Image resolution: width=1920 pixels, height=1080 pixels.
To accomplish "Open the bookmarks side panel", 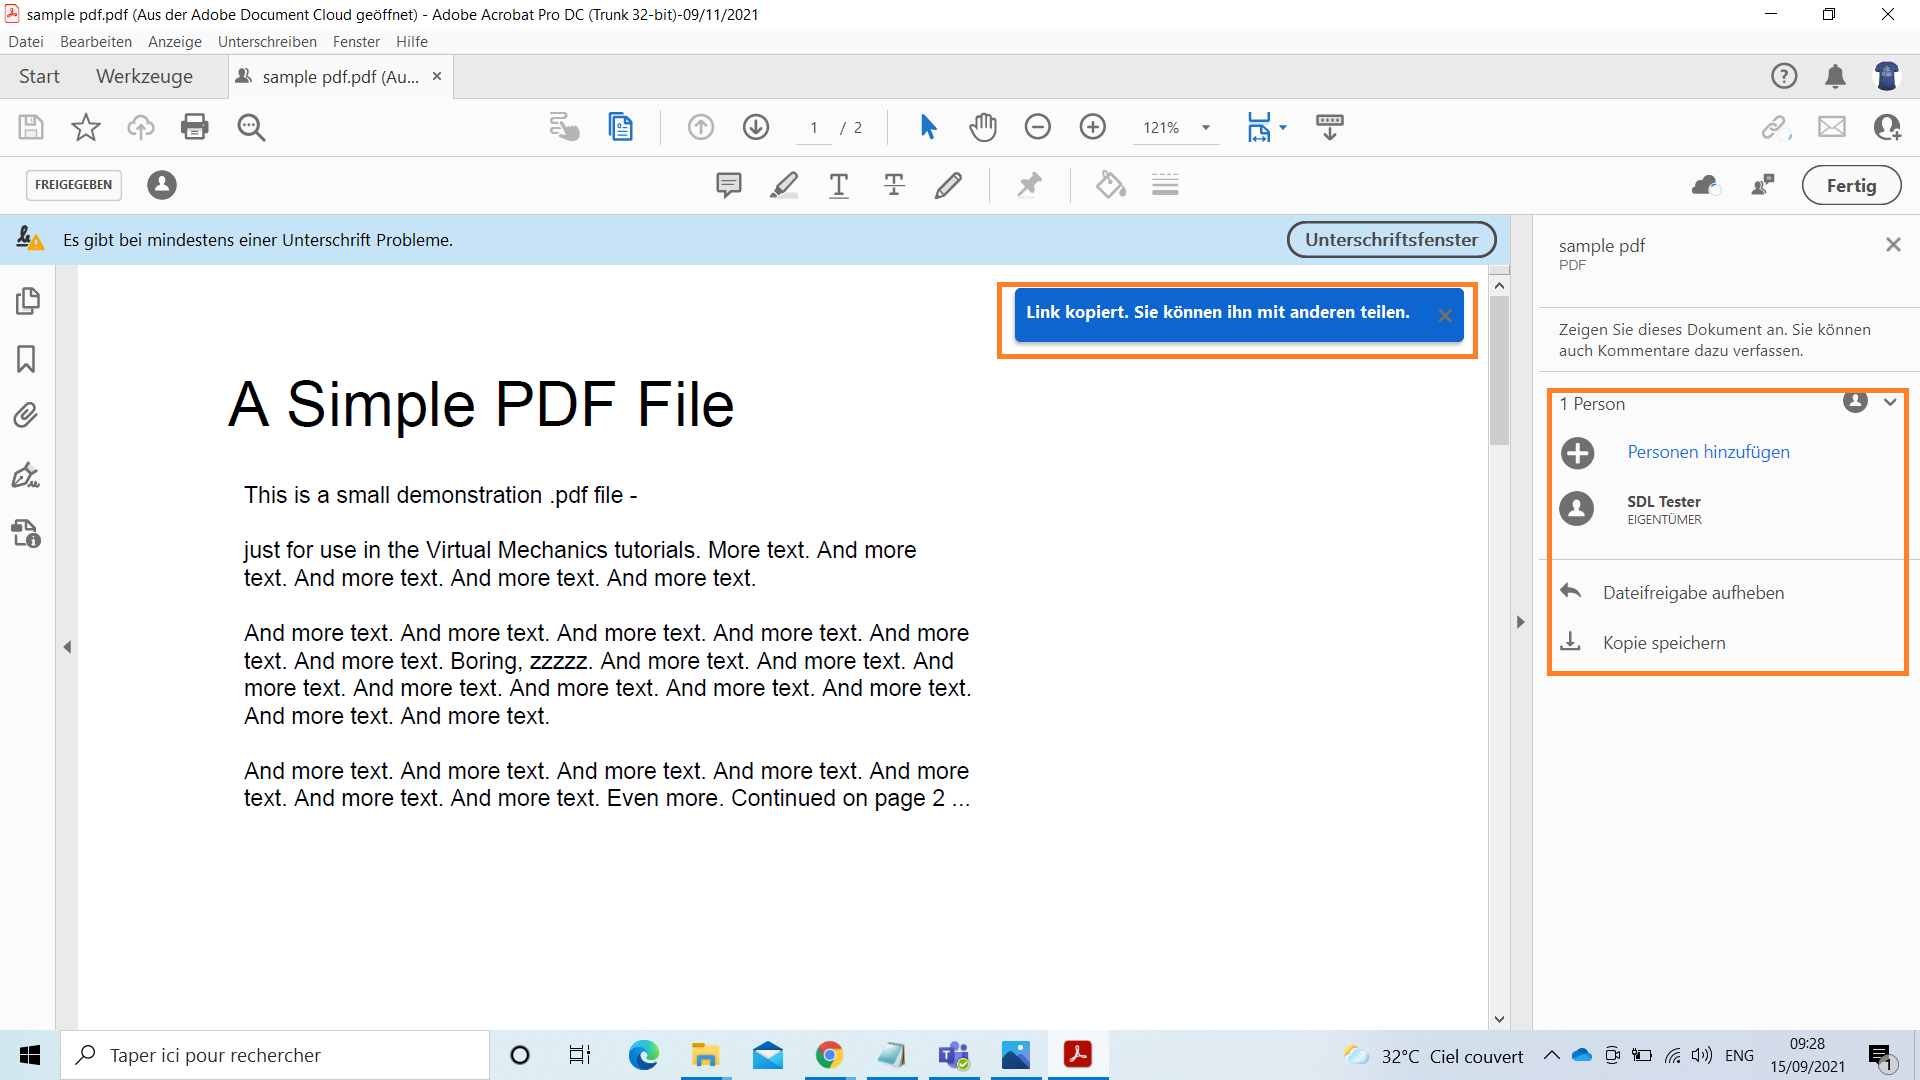I will click(x=27, y=359).
